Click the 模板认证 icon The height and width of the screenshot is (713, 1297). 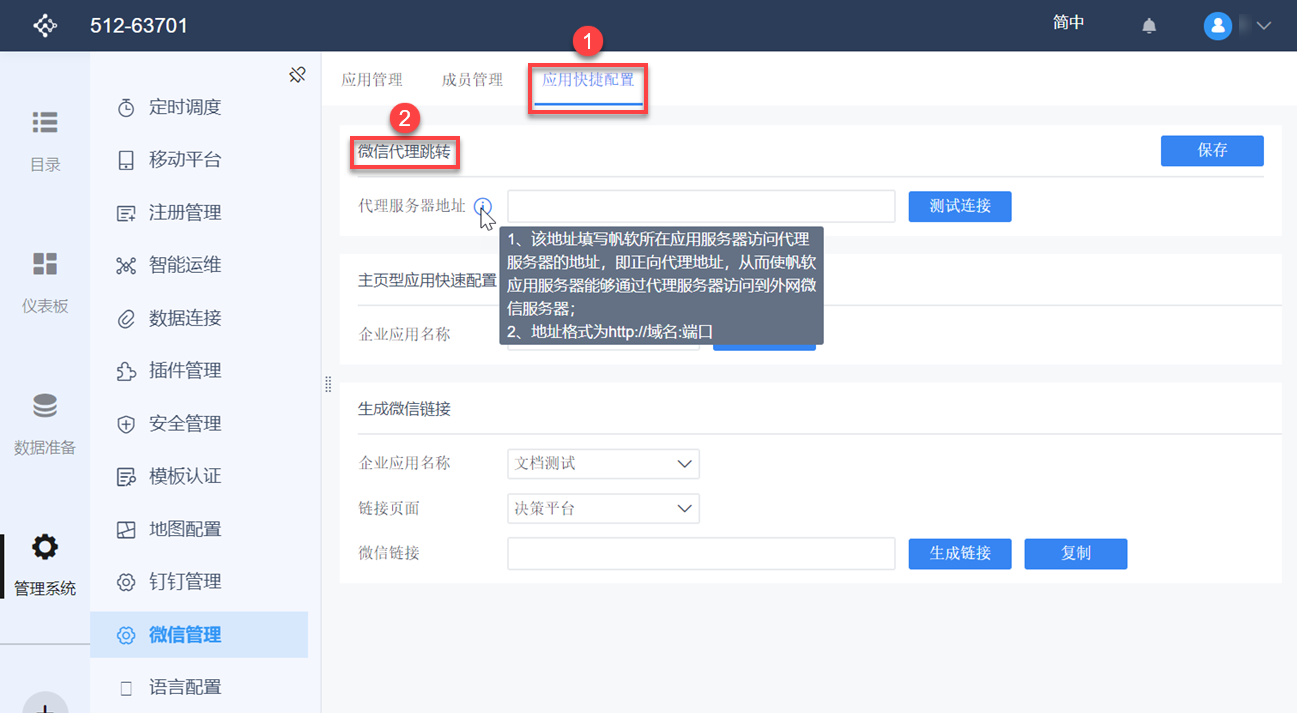coord(126,477)
